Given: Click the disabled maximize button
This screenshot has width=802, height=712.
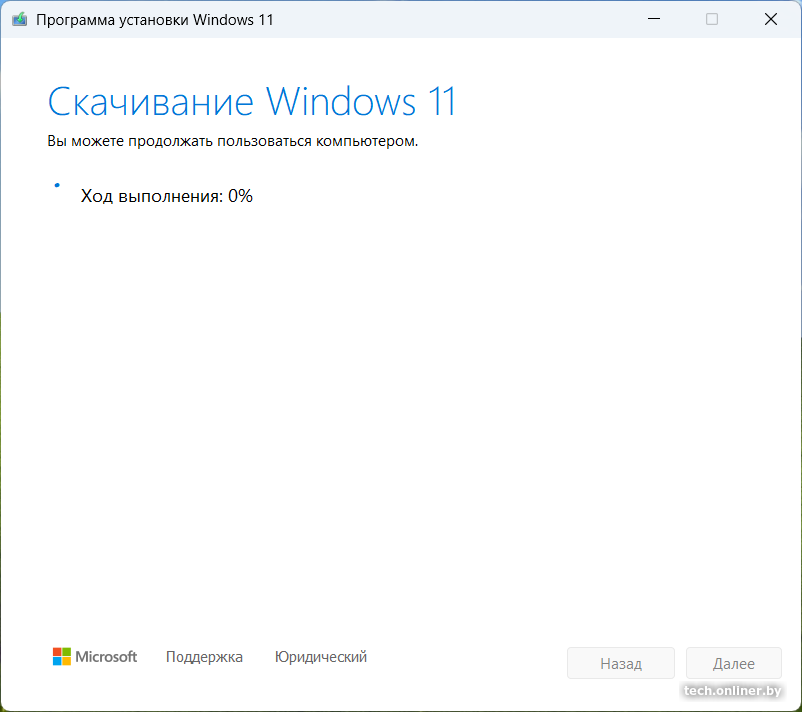Looking at the screenshot, I should [x=711, y=19].
